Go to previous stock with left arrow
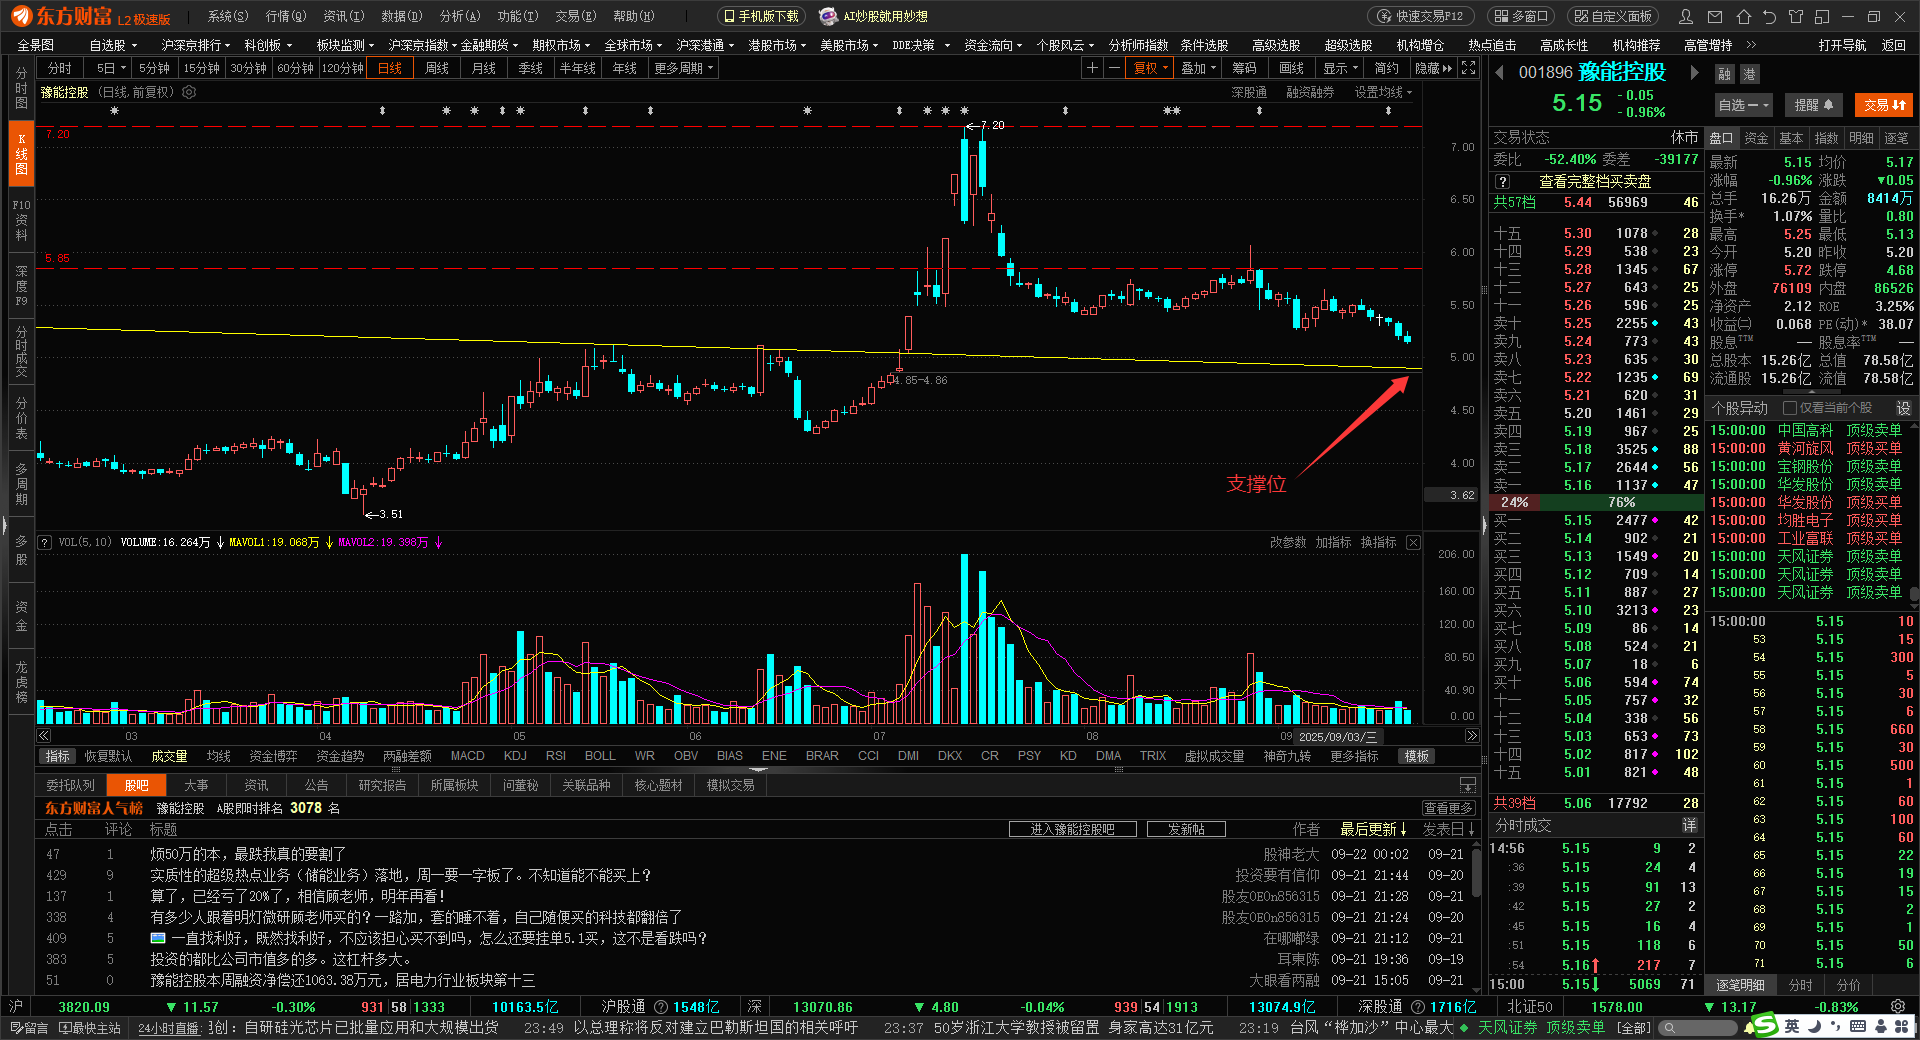 [x=1499, y=72]
